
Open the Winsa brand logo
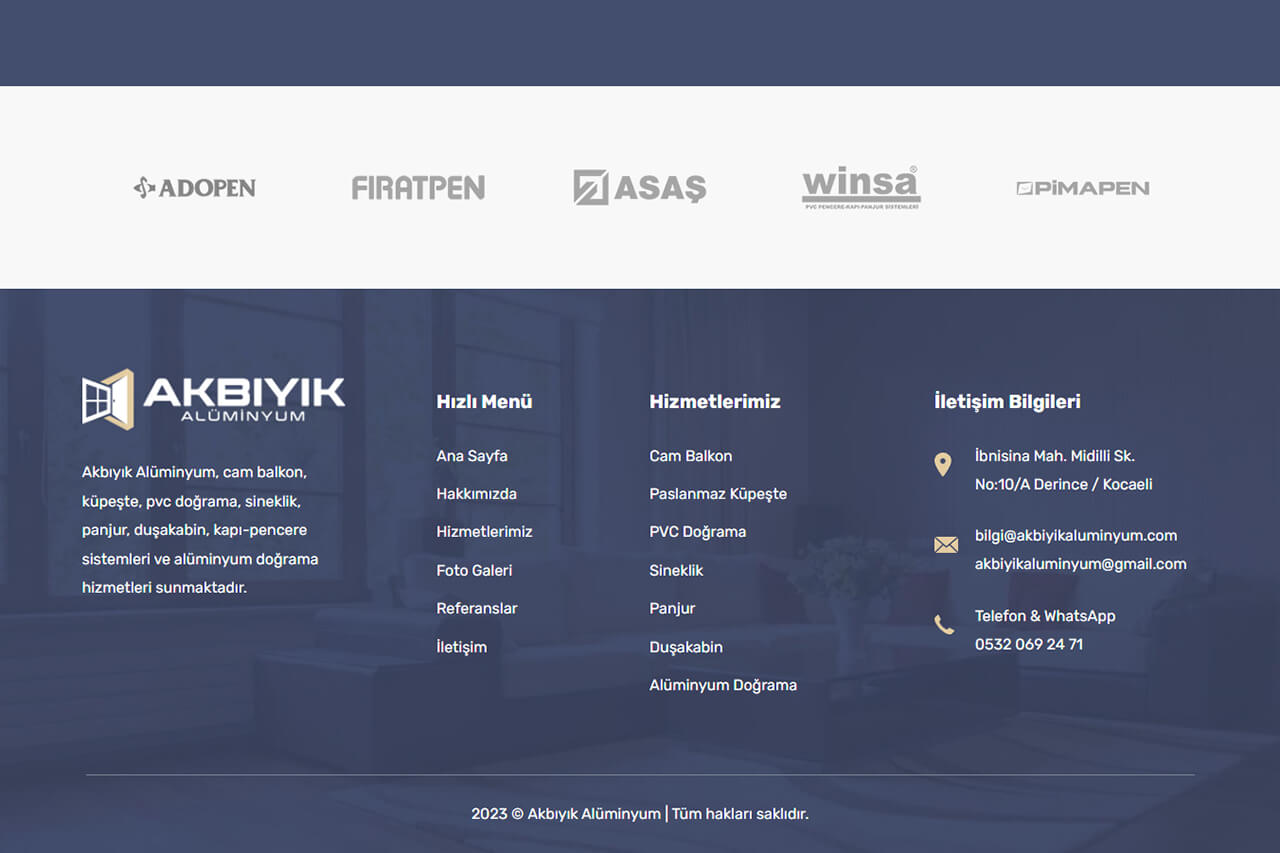861,187
